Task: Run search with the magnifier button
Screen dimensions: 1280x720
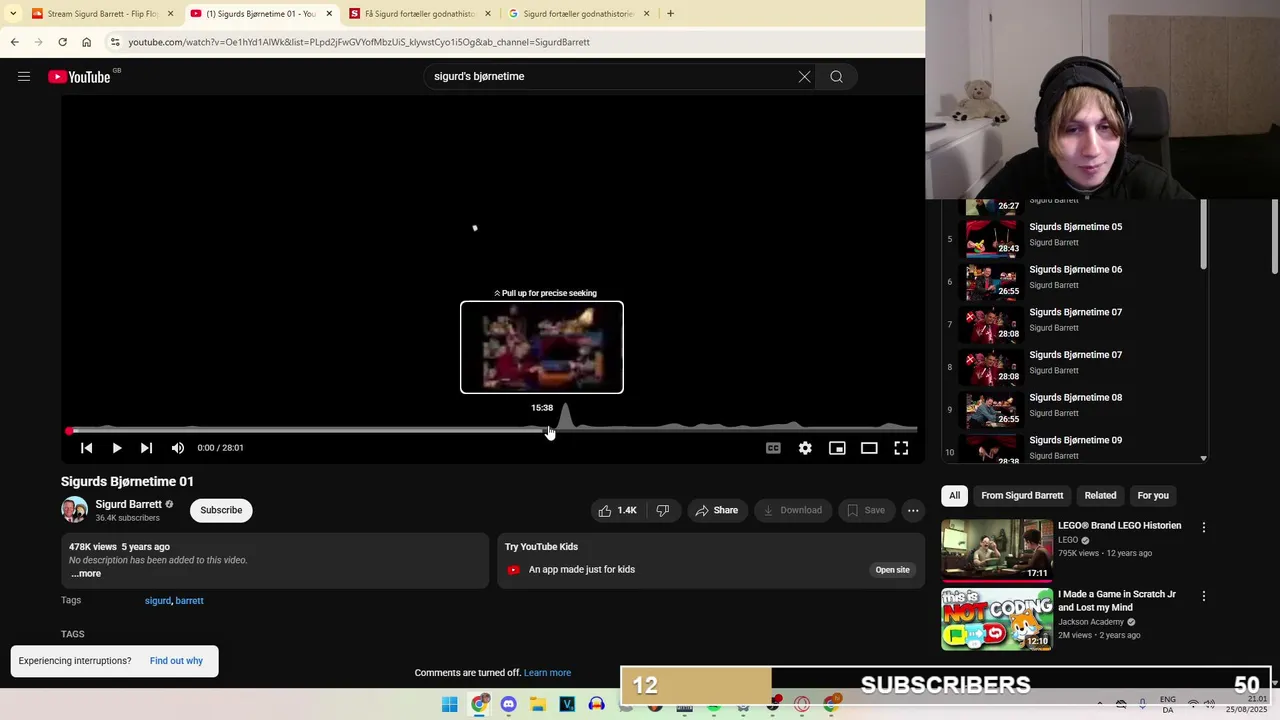Action: [x=836, y=76]
